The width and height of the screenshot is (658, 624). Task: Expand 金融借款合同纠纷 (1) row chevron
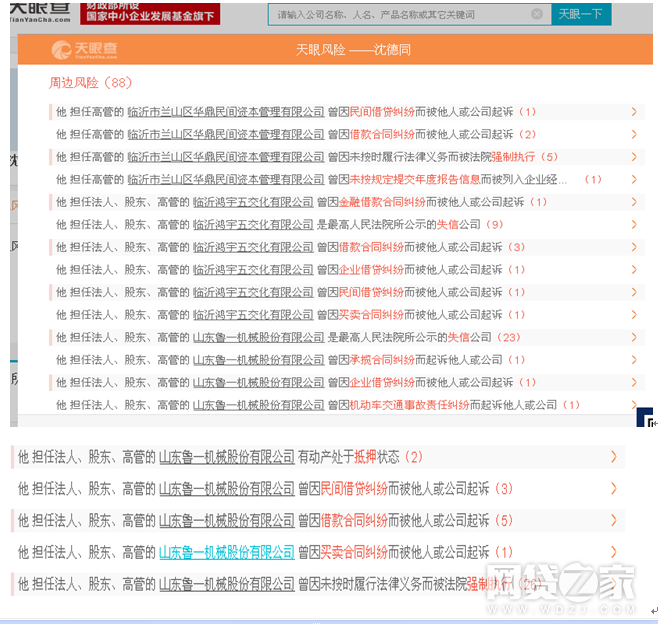[x=634, y=202]
